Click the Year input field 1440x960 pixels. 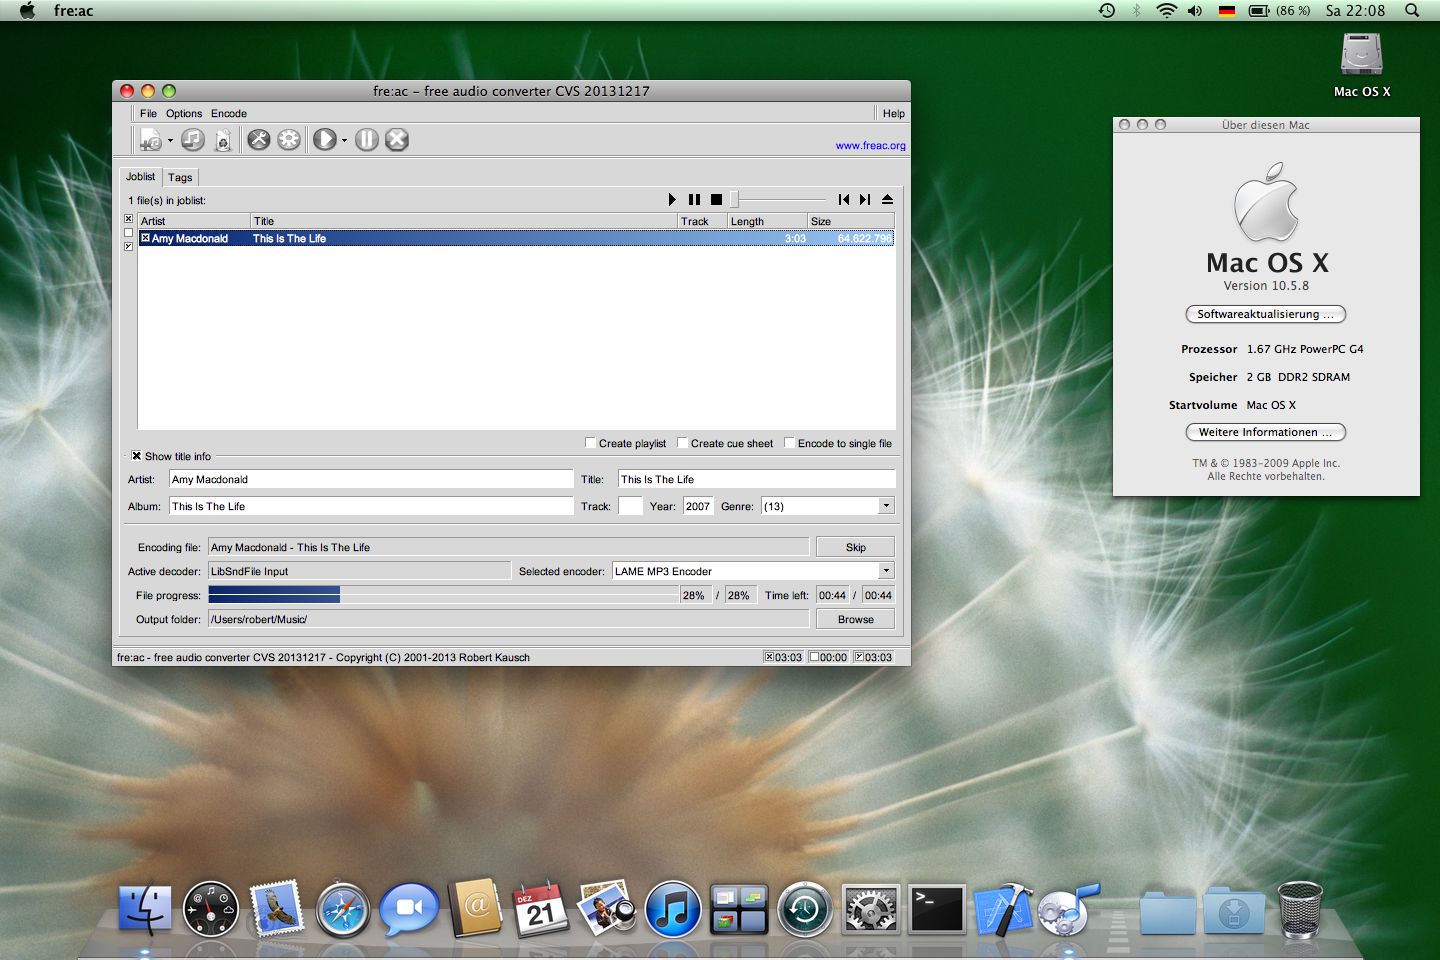(698, 506)
